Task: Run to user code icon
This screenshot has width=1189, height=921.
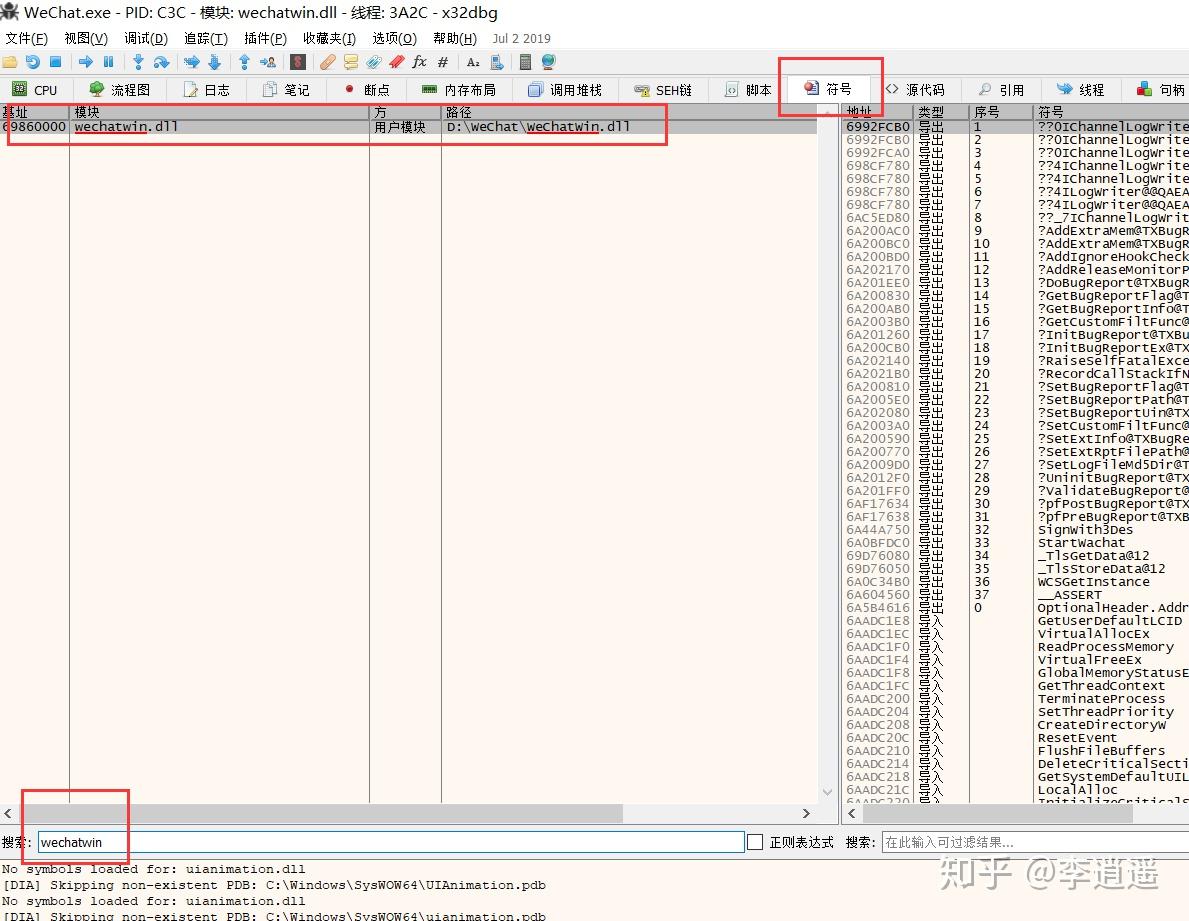Action: 267,62
